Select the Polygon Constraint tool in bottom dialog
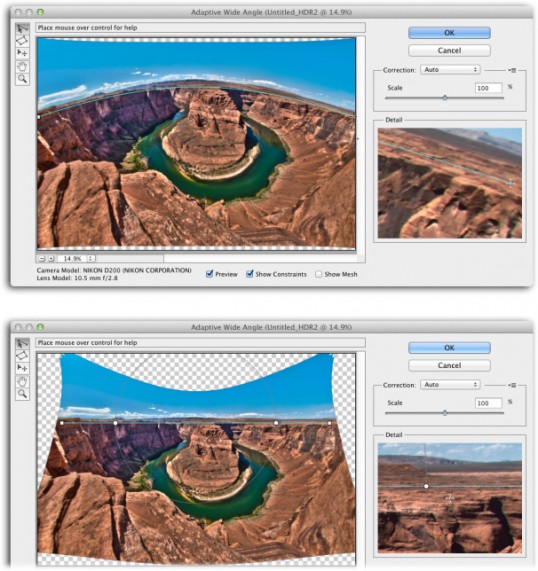The image size is (538, 571). click(x=22, y=355)
